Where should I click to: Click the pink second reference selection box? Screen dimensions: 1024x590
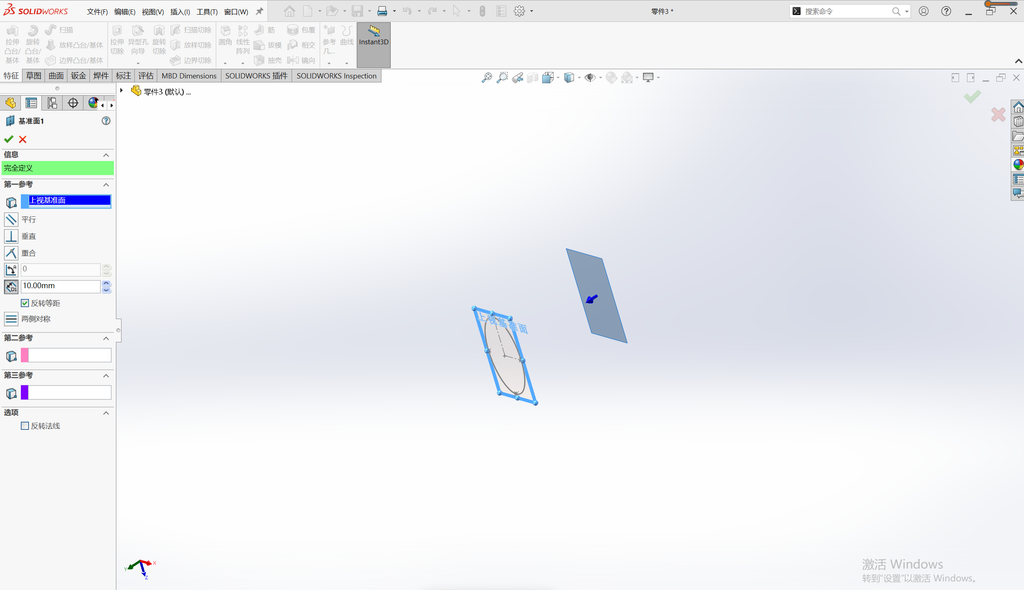pos(66,355)
